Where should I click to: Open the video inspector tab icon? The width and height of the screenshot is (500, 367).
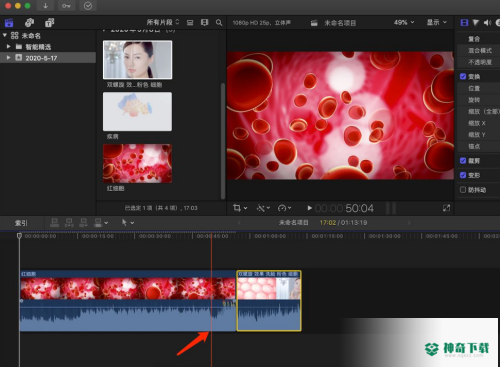coord(464,23)
